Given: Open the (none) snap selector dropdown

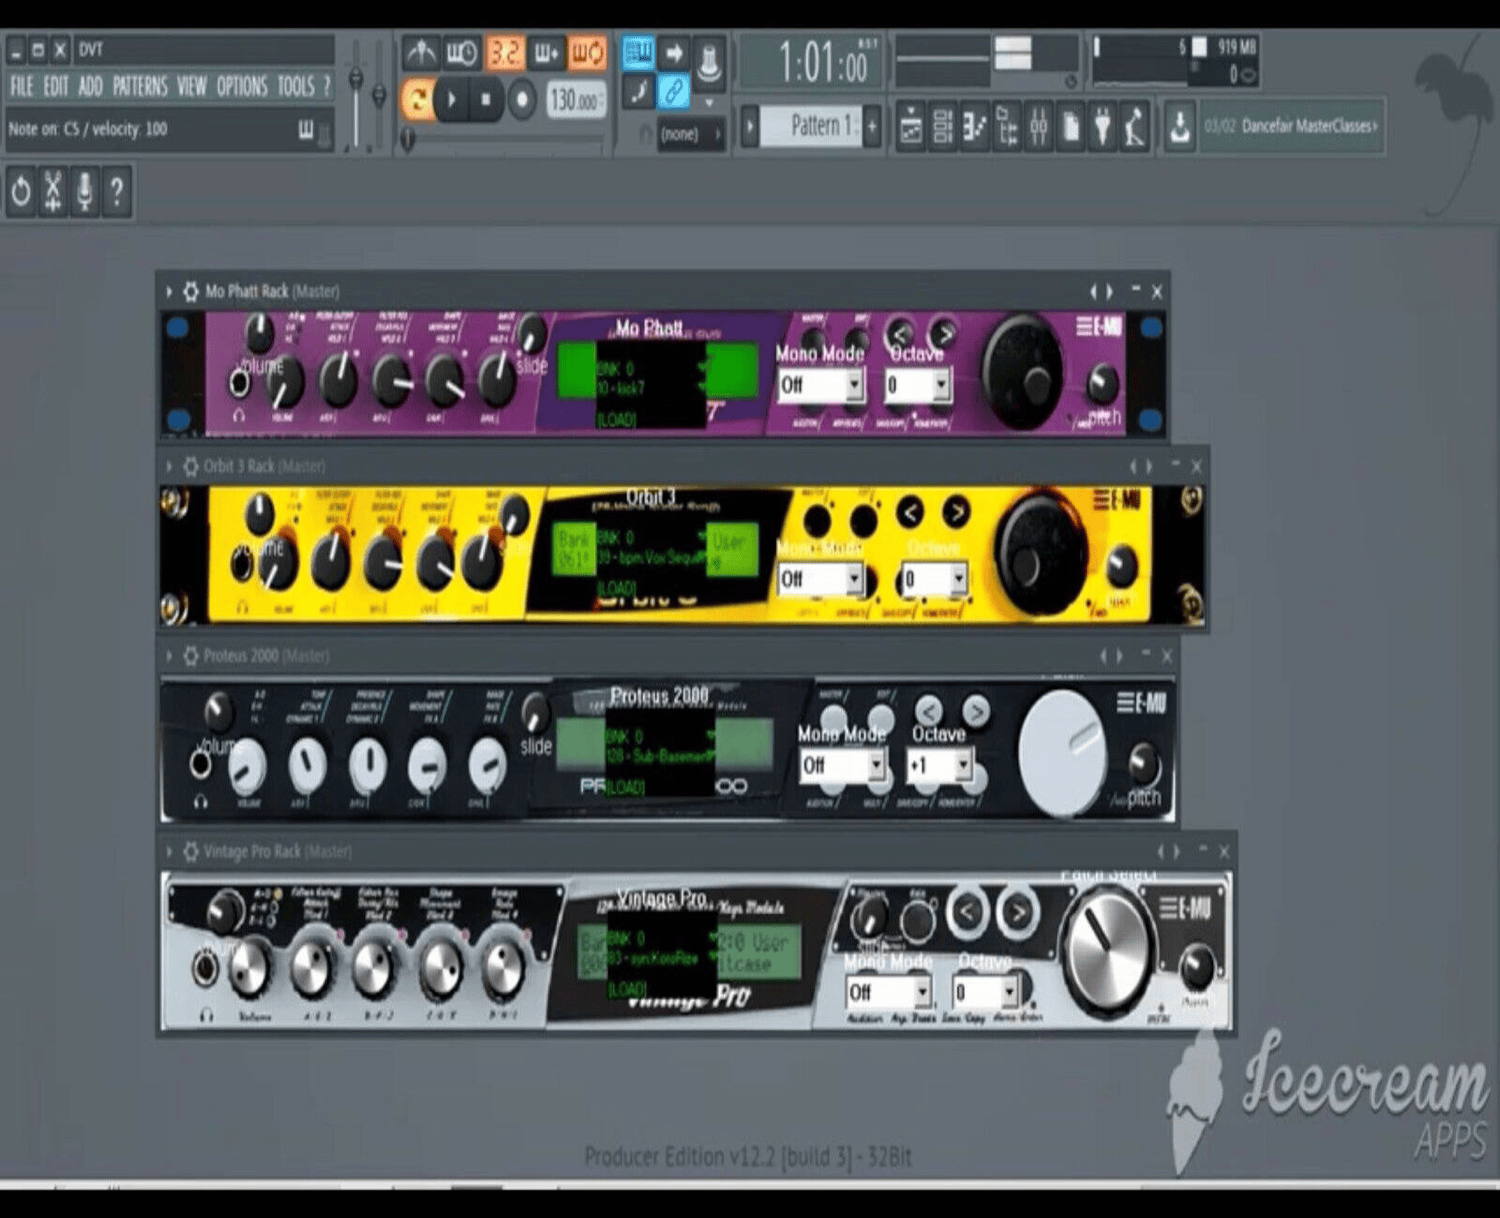Looking at the screenshot, I should (x=691, y=133).
